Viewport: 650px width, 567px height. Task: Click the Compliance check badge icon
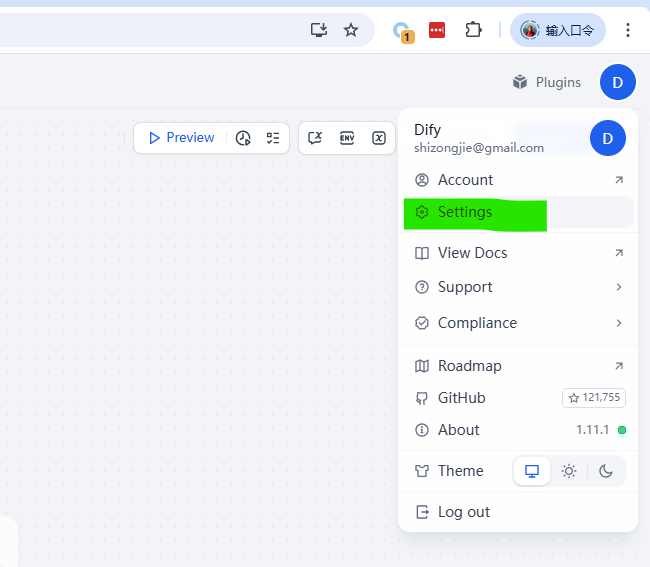coord(422,323)
